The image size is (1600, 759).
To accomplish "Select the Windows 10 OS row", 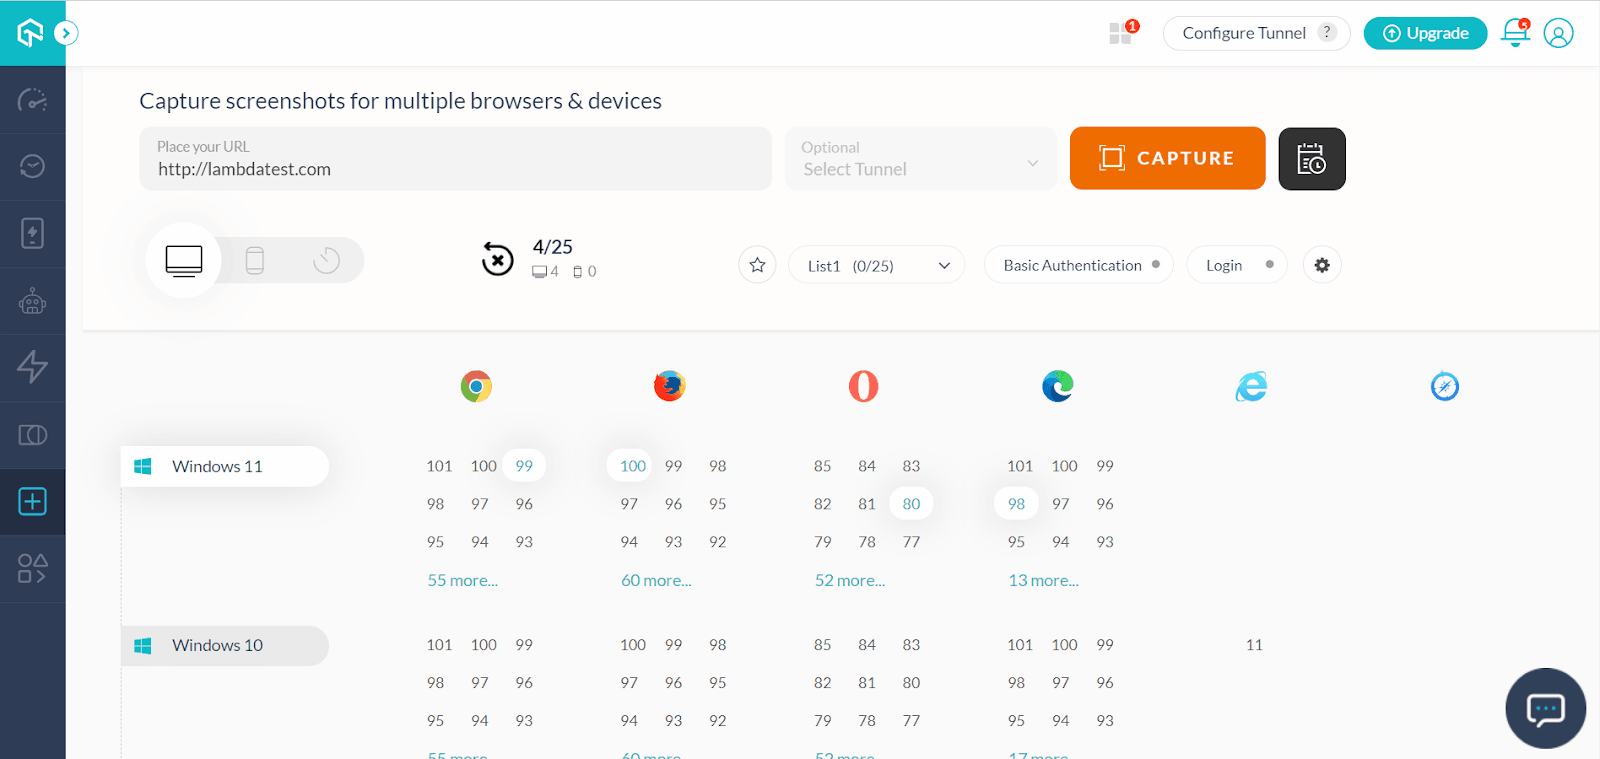I will tap(225, 646).
